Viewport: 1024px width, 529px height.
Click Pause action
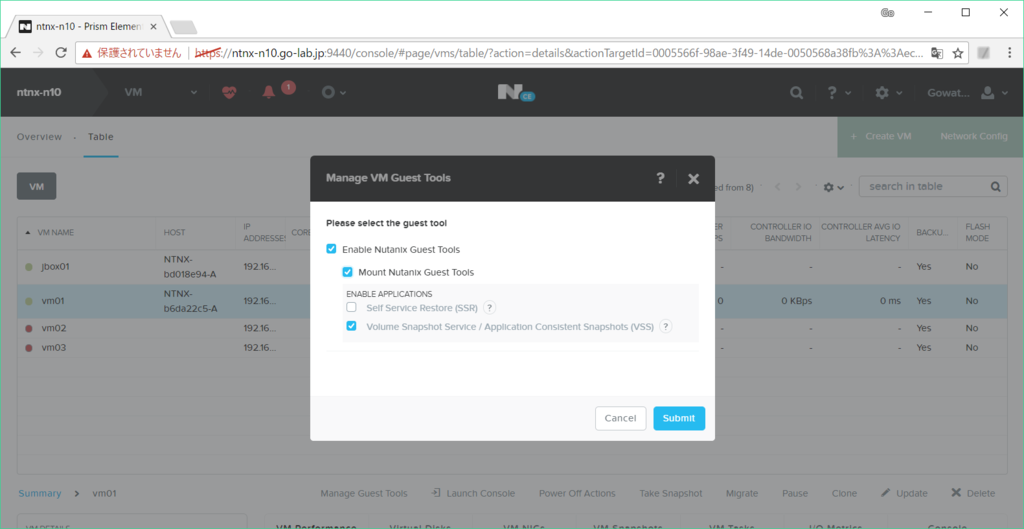[x=795, y=494]
